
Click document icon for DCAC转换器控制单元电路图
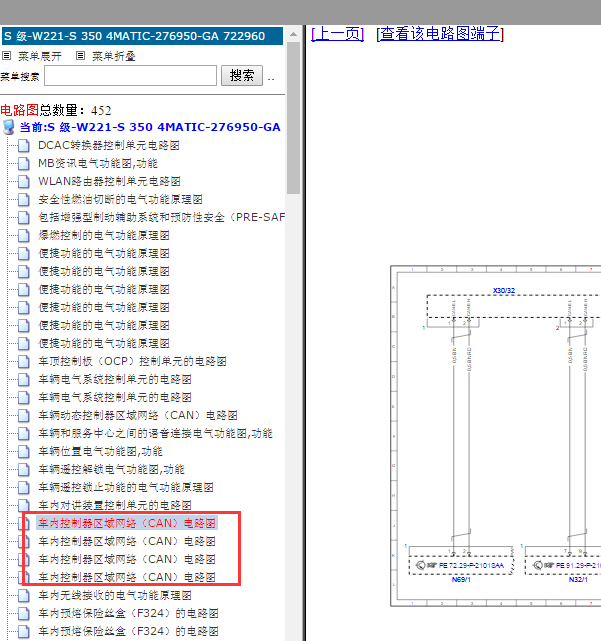[x=24, y=146]
